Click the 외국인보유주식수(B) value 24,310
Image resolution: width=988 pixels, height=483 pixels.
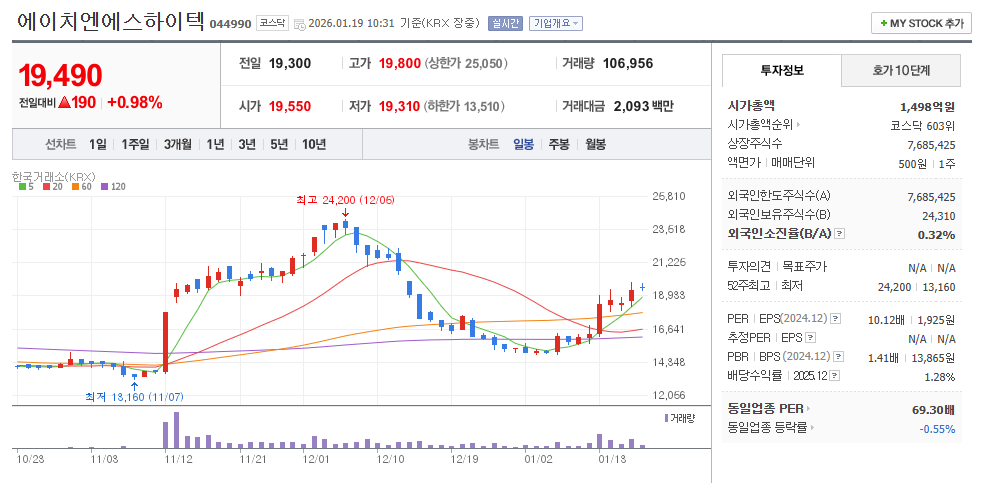pyautogui.click(x=939, y=216)
